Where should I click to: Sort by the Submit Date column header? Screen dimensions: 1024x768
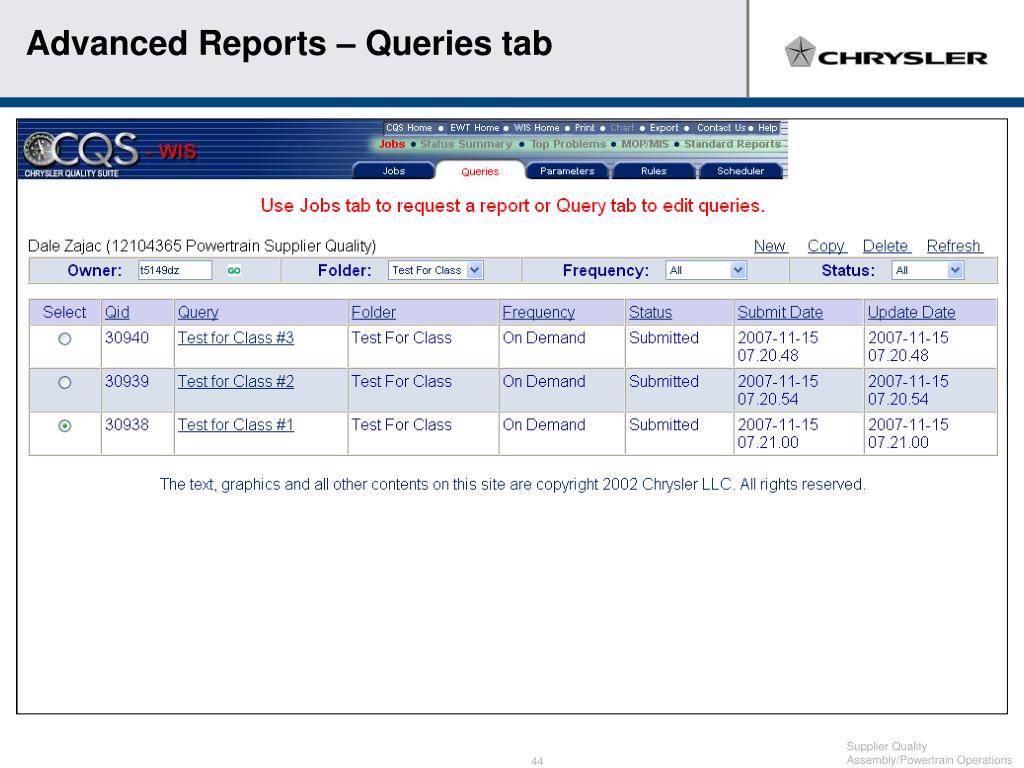780,312
